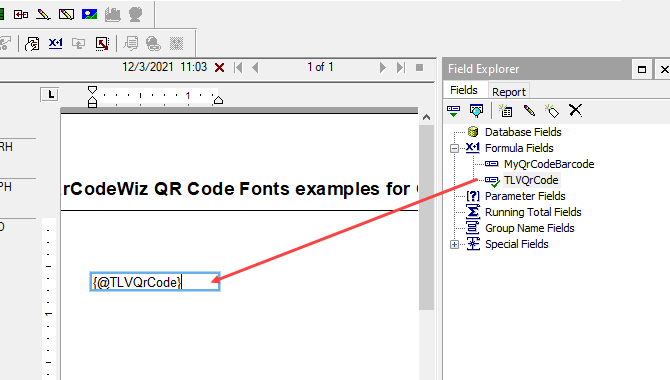Maximize the Field Explorer panel

coord(642,69)
